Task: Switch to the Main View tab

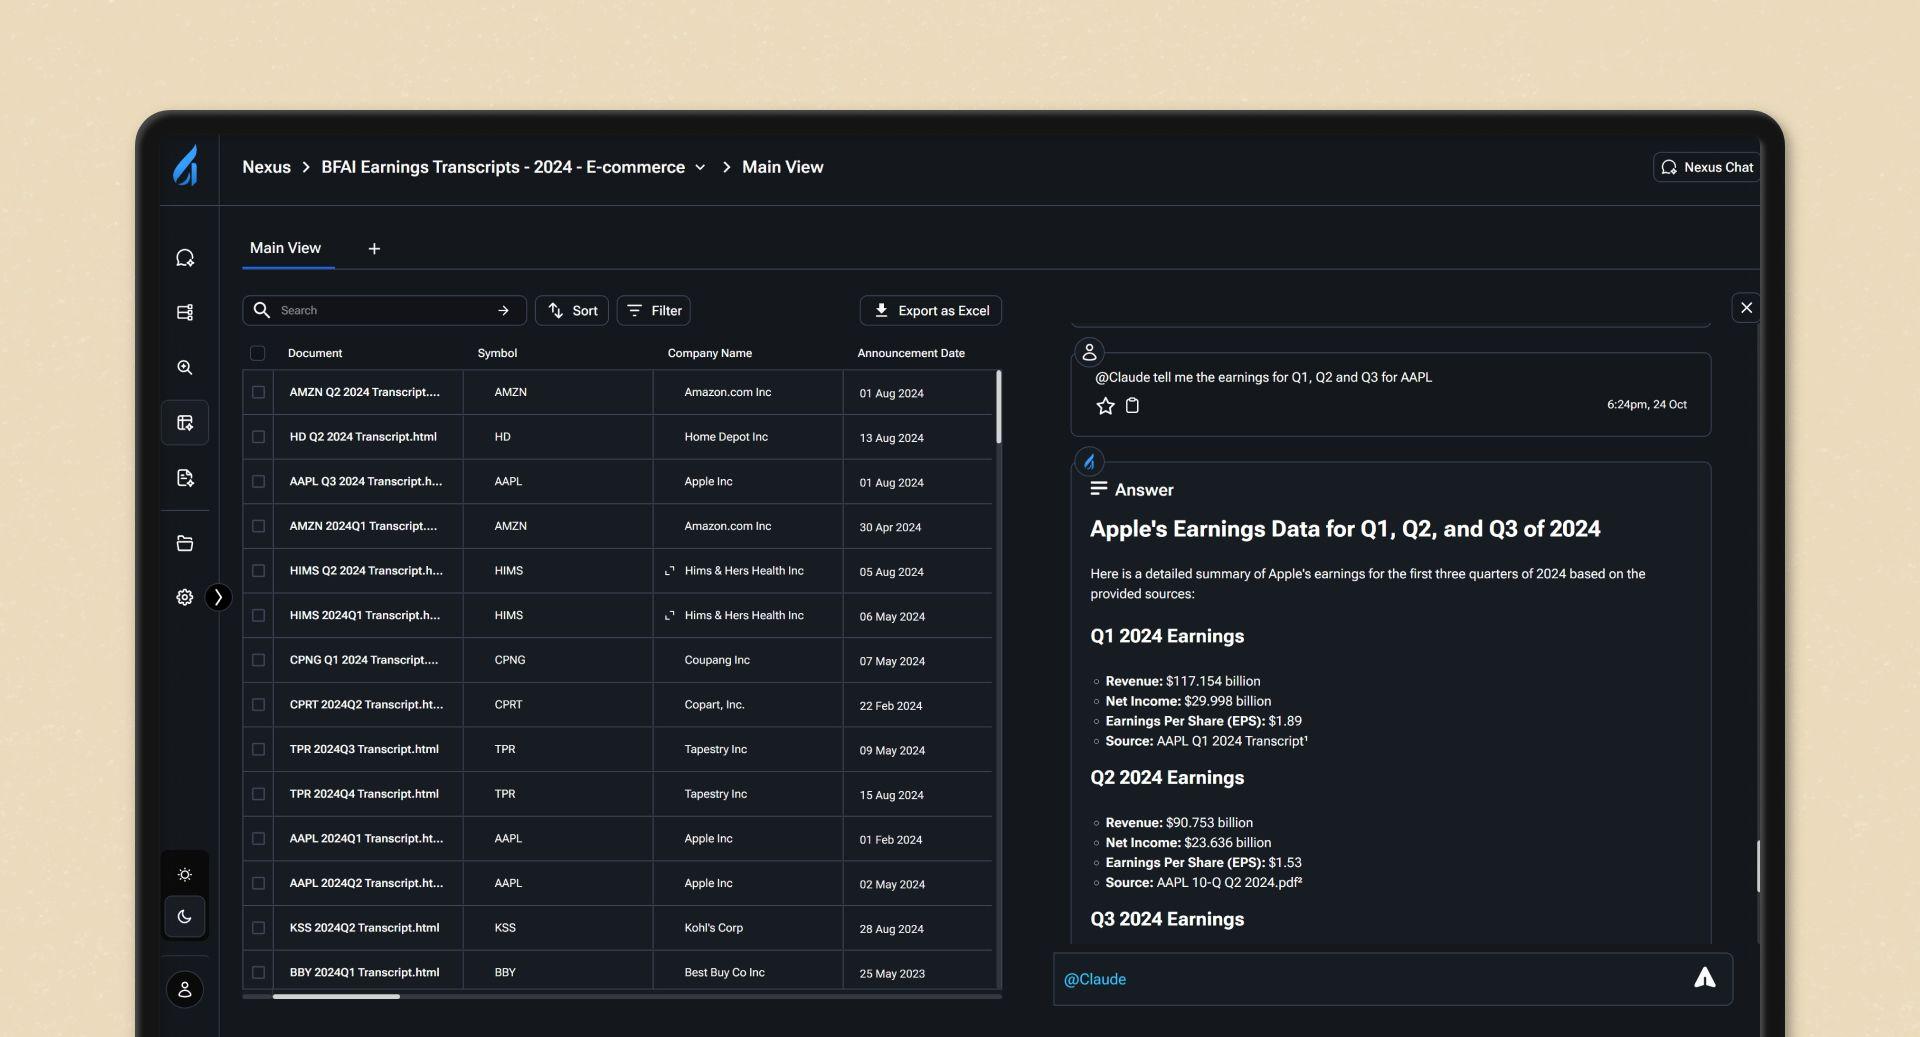Action: coord(286,248)
